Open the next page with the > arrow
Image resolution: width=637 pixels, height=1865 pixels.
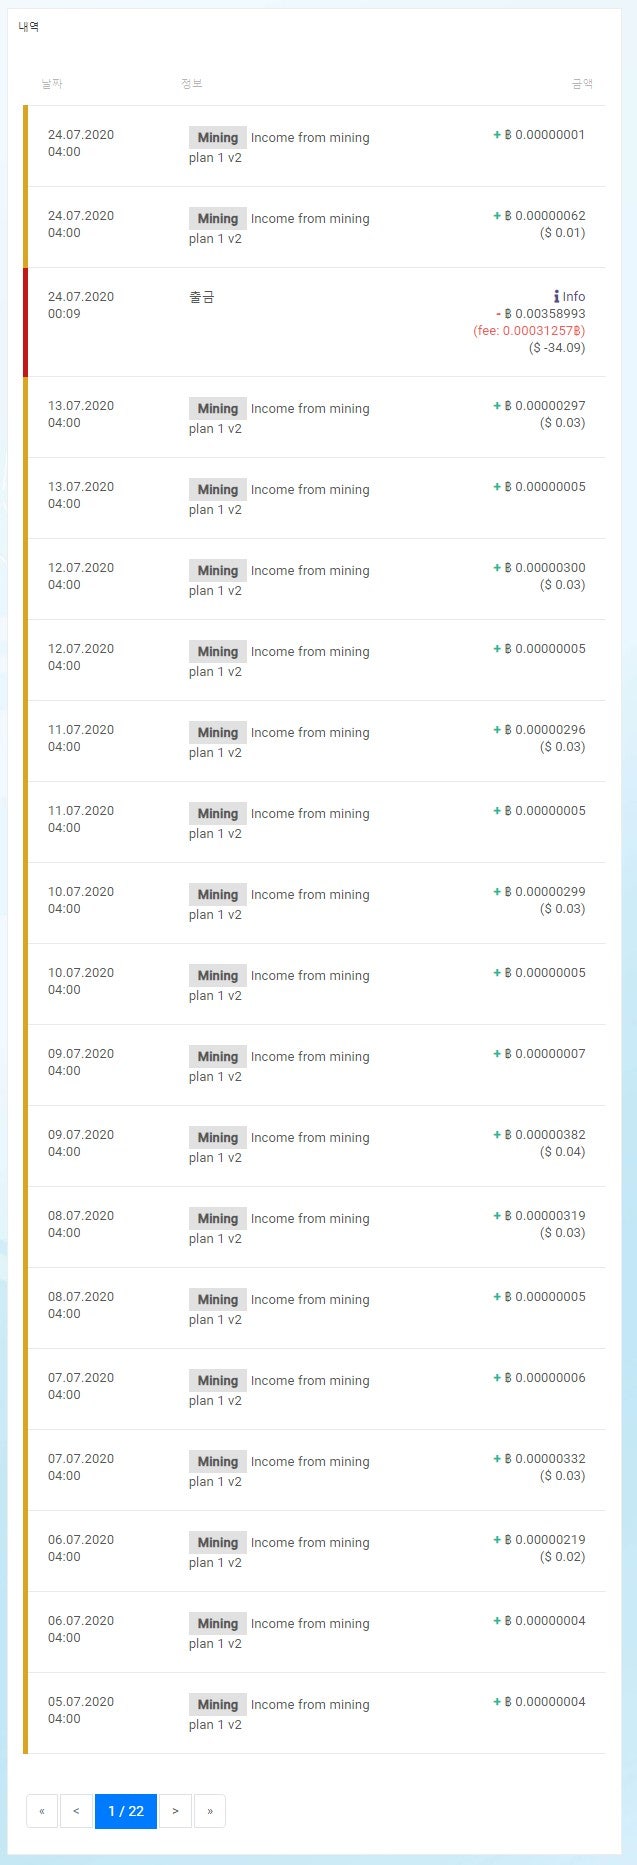point(175,1811)
